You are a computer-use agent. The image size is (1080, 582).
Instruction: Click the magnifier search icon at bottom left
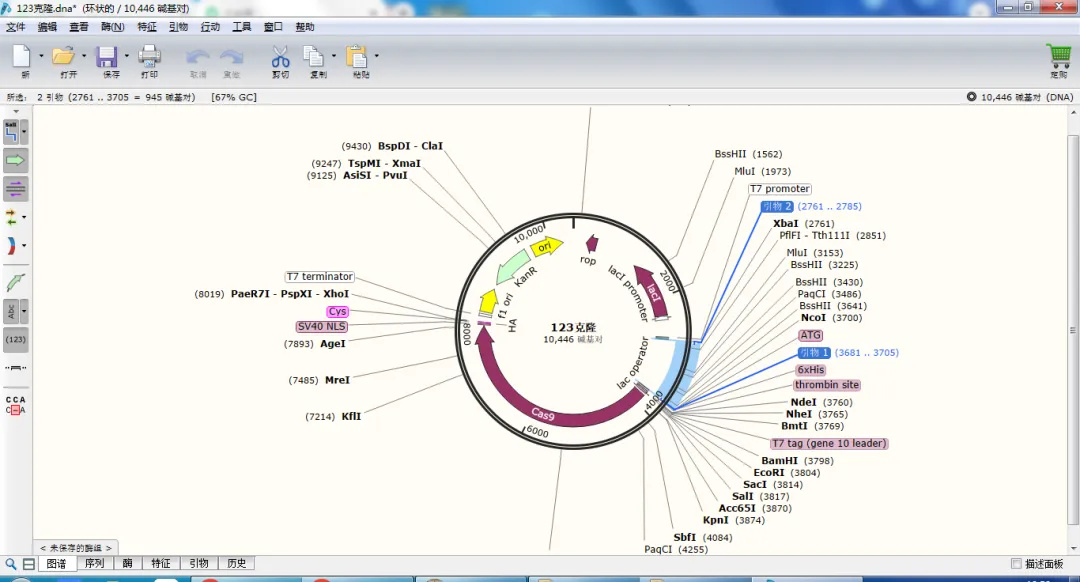(x=11, y=564)
